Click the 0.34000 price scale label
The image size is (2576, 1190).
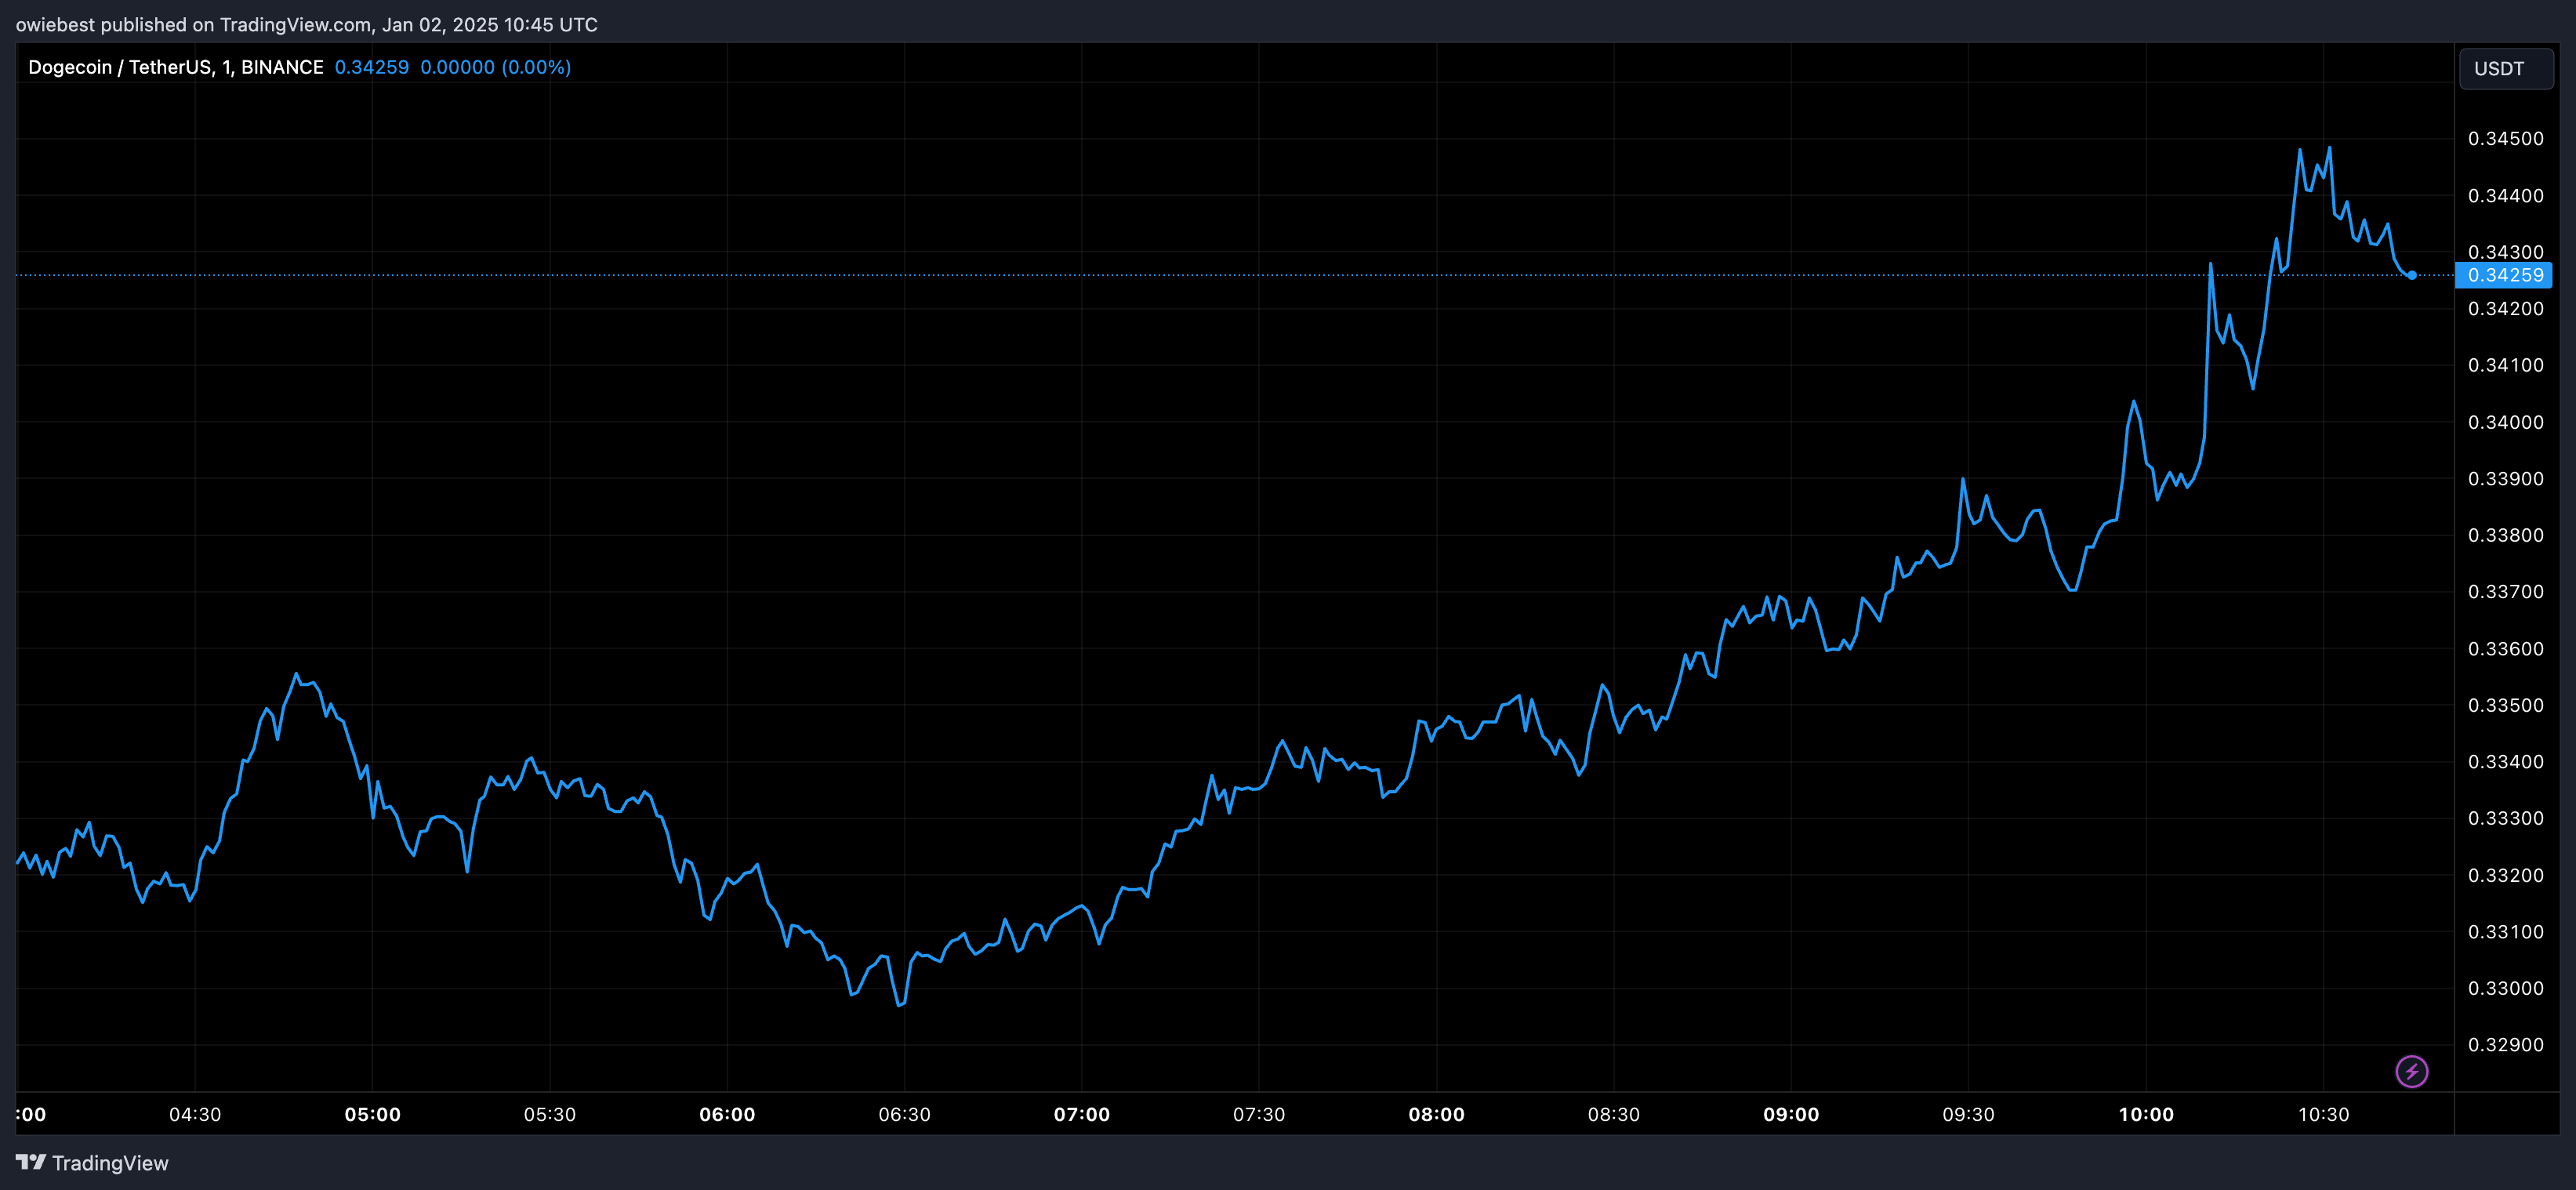click(2505, 422)
